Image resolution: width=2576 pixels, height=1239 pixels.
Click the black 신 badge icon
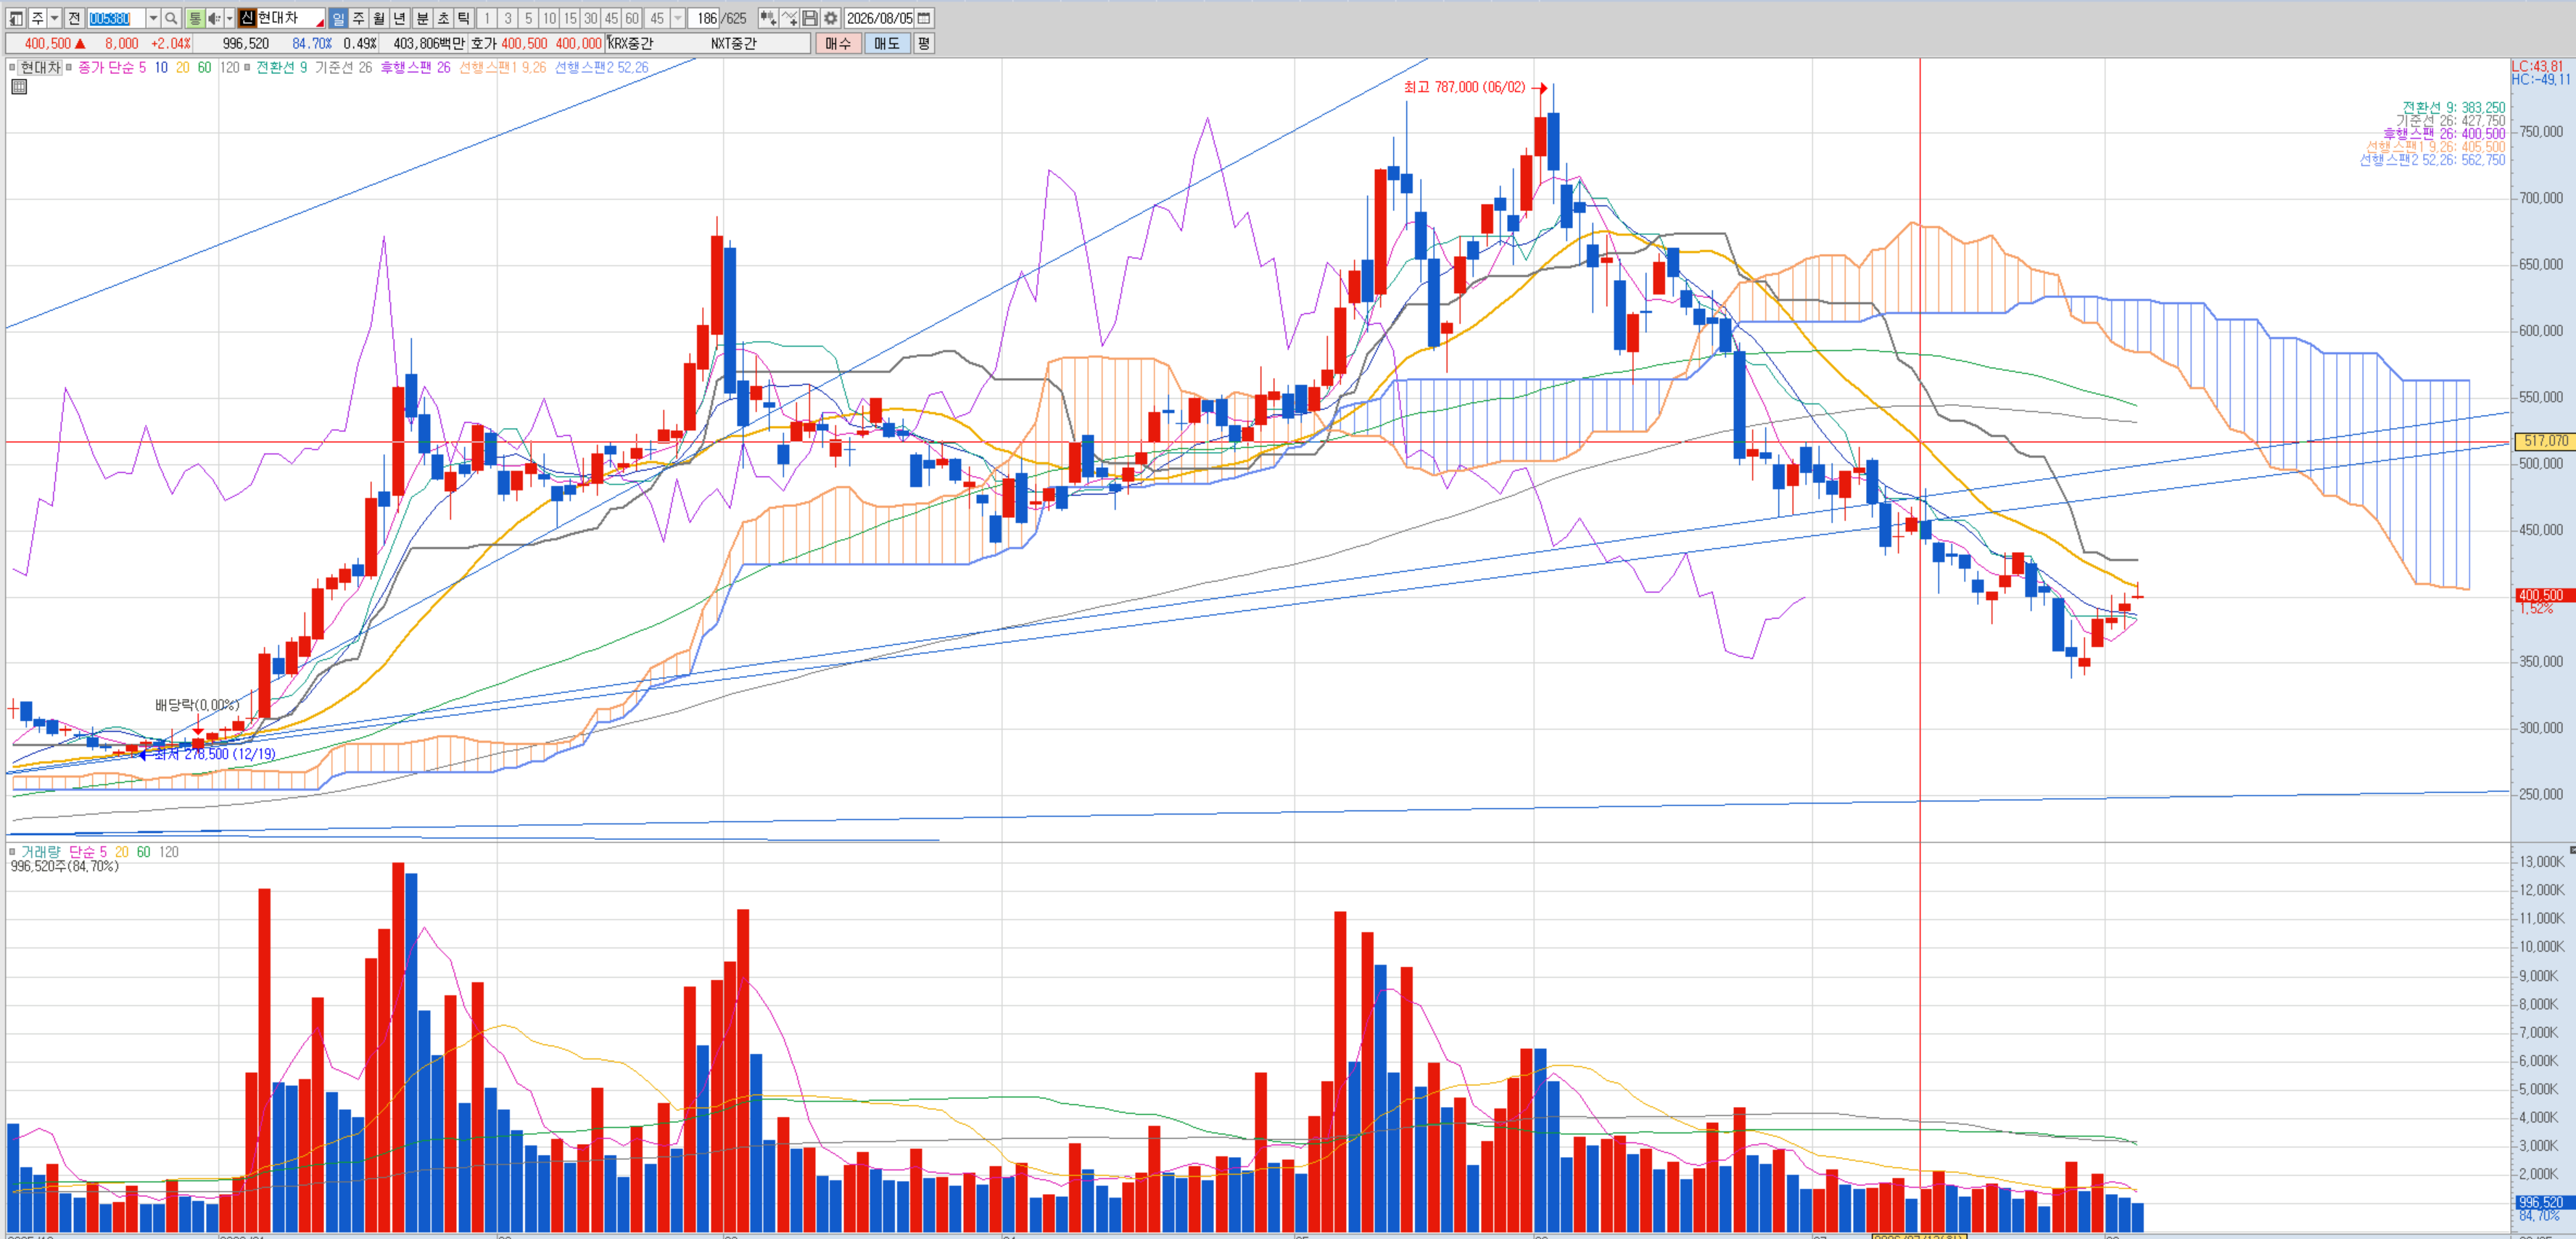coord(247,18)
